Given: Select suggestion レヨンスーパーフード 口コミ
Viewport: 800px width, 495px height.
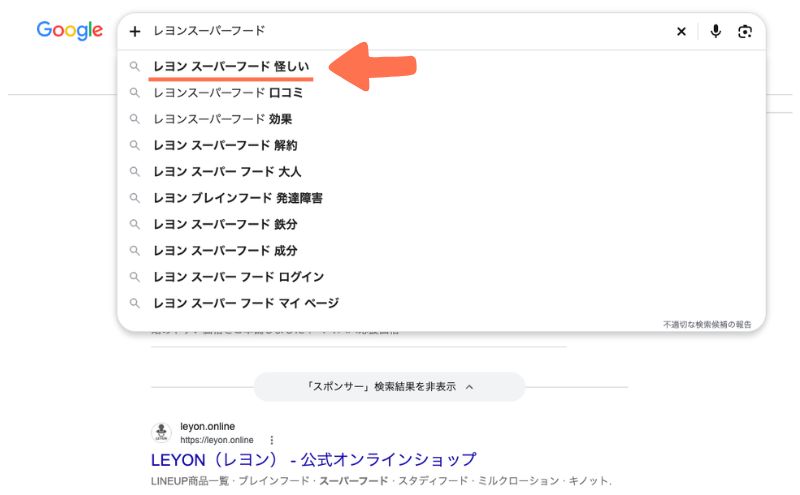Looking at the screenshot, I should 441,92.
